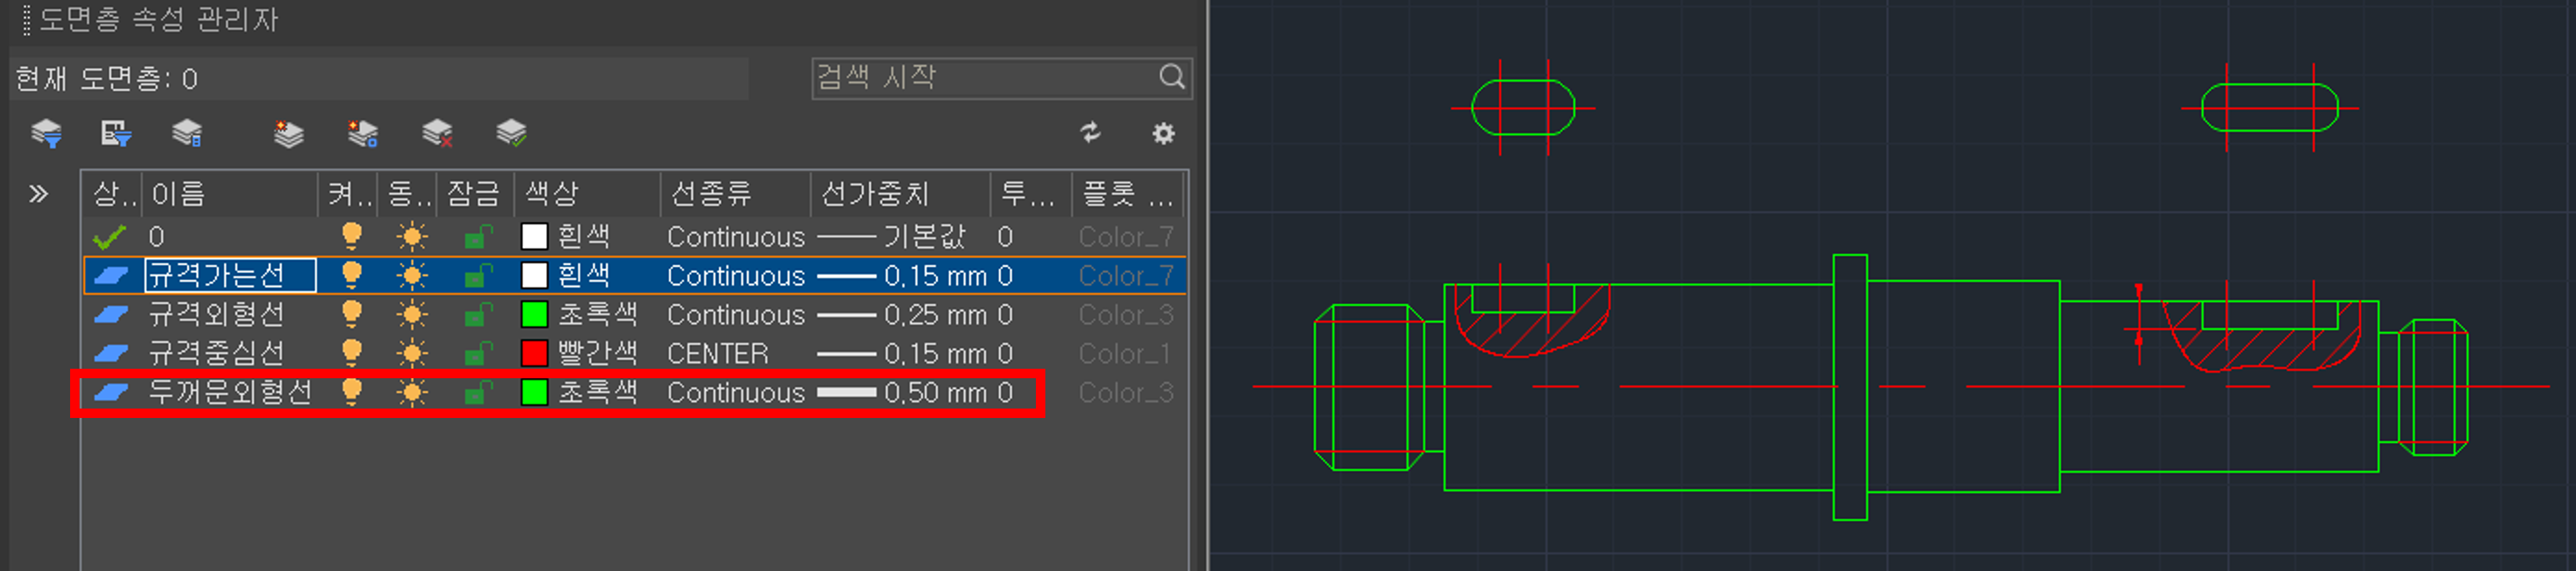Change 0.25 mm lineweight of 규격외형선
Viewport: 2576px width, 571px height.
[x=902, y=315]
